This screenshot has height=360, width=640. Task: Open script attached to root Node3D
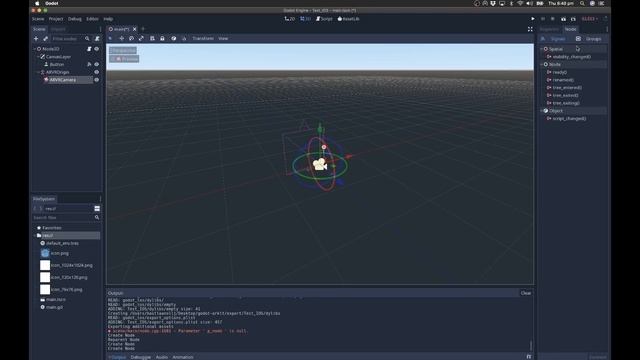click(x=89, y=49)
